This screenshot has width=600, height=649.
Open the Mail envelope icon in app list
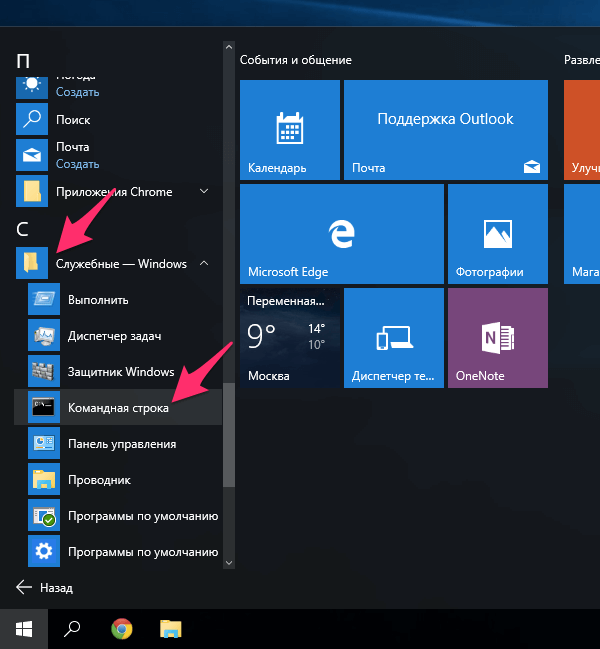coord(32,155)
